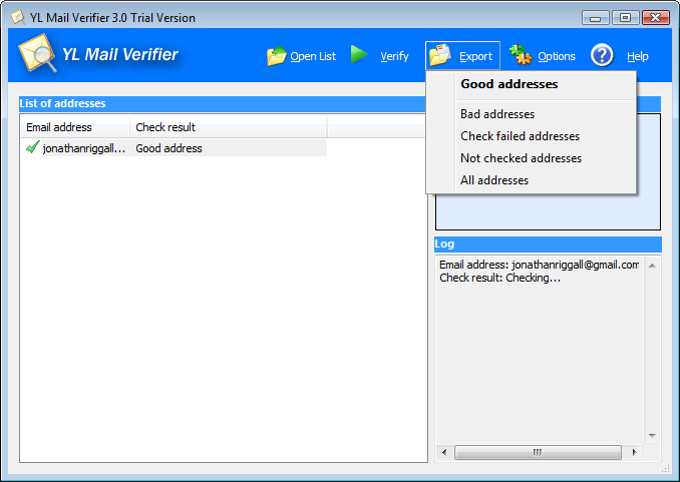Screen dimensions: 680x482
Task: Click the Email address line in Log
Action: point(539,265)
